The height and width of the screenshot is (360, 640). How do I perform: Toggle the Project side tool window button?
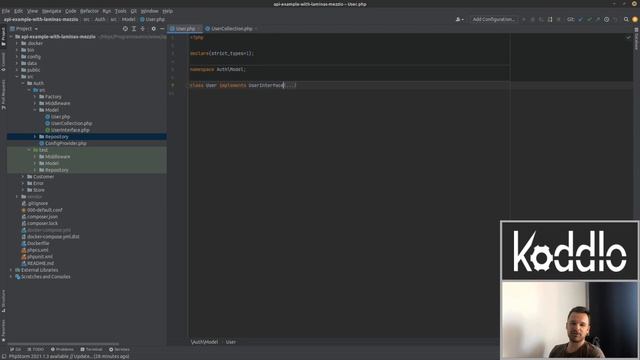3,37
